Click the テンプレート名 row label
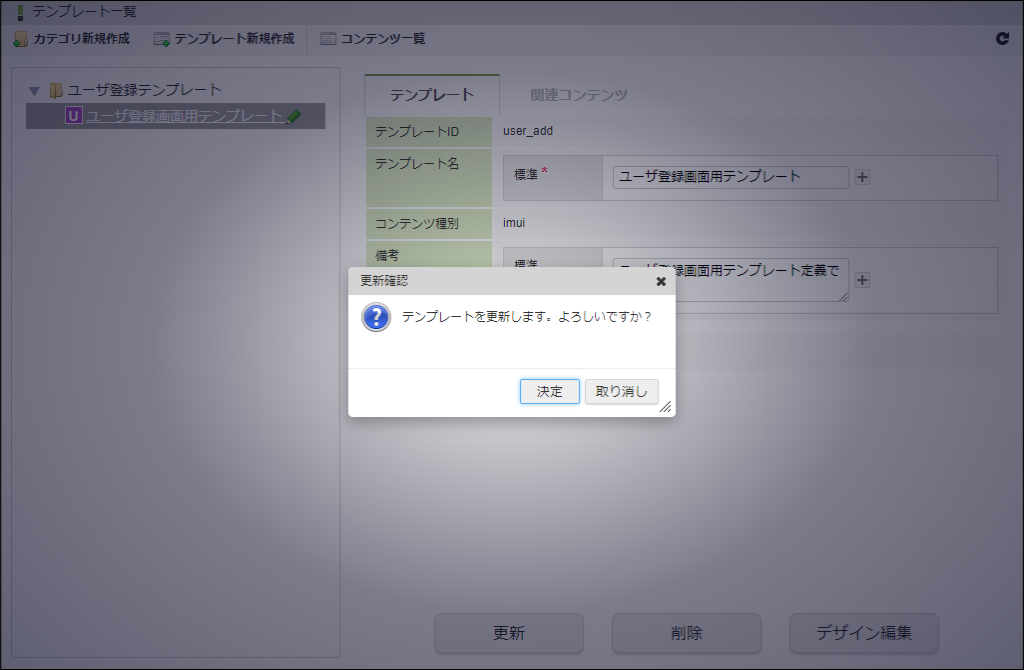1024x670 pixels. (x=417, y=164)
